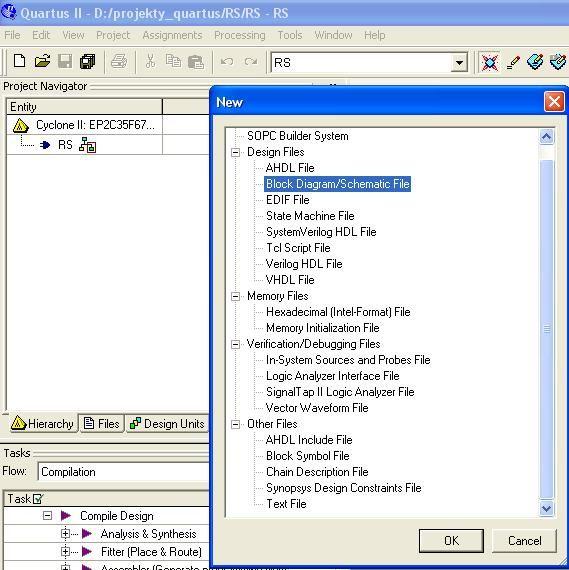Close the New dialog with X
The height and width of the screenshot is (570, 569).
click(554, 102)
